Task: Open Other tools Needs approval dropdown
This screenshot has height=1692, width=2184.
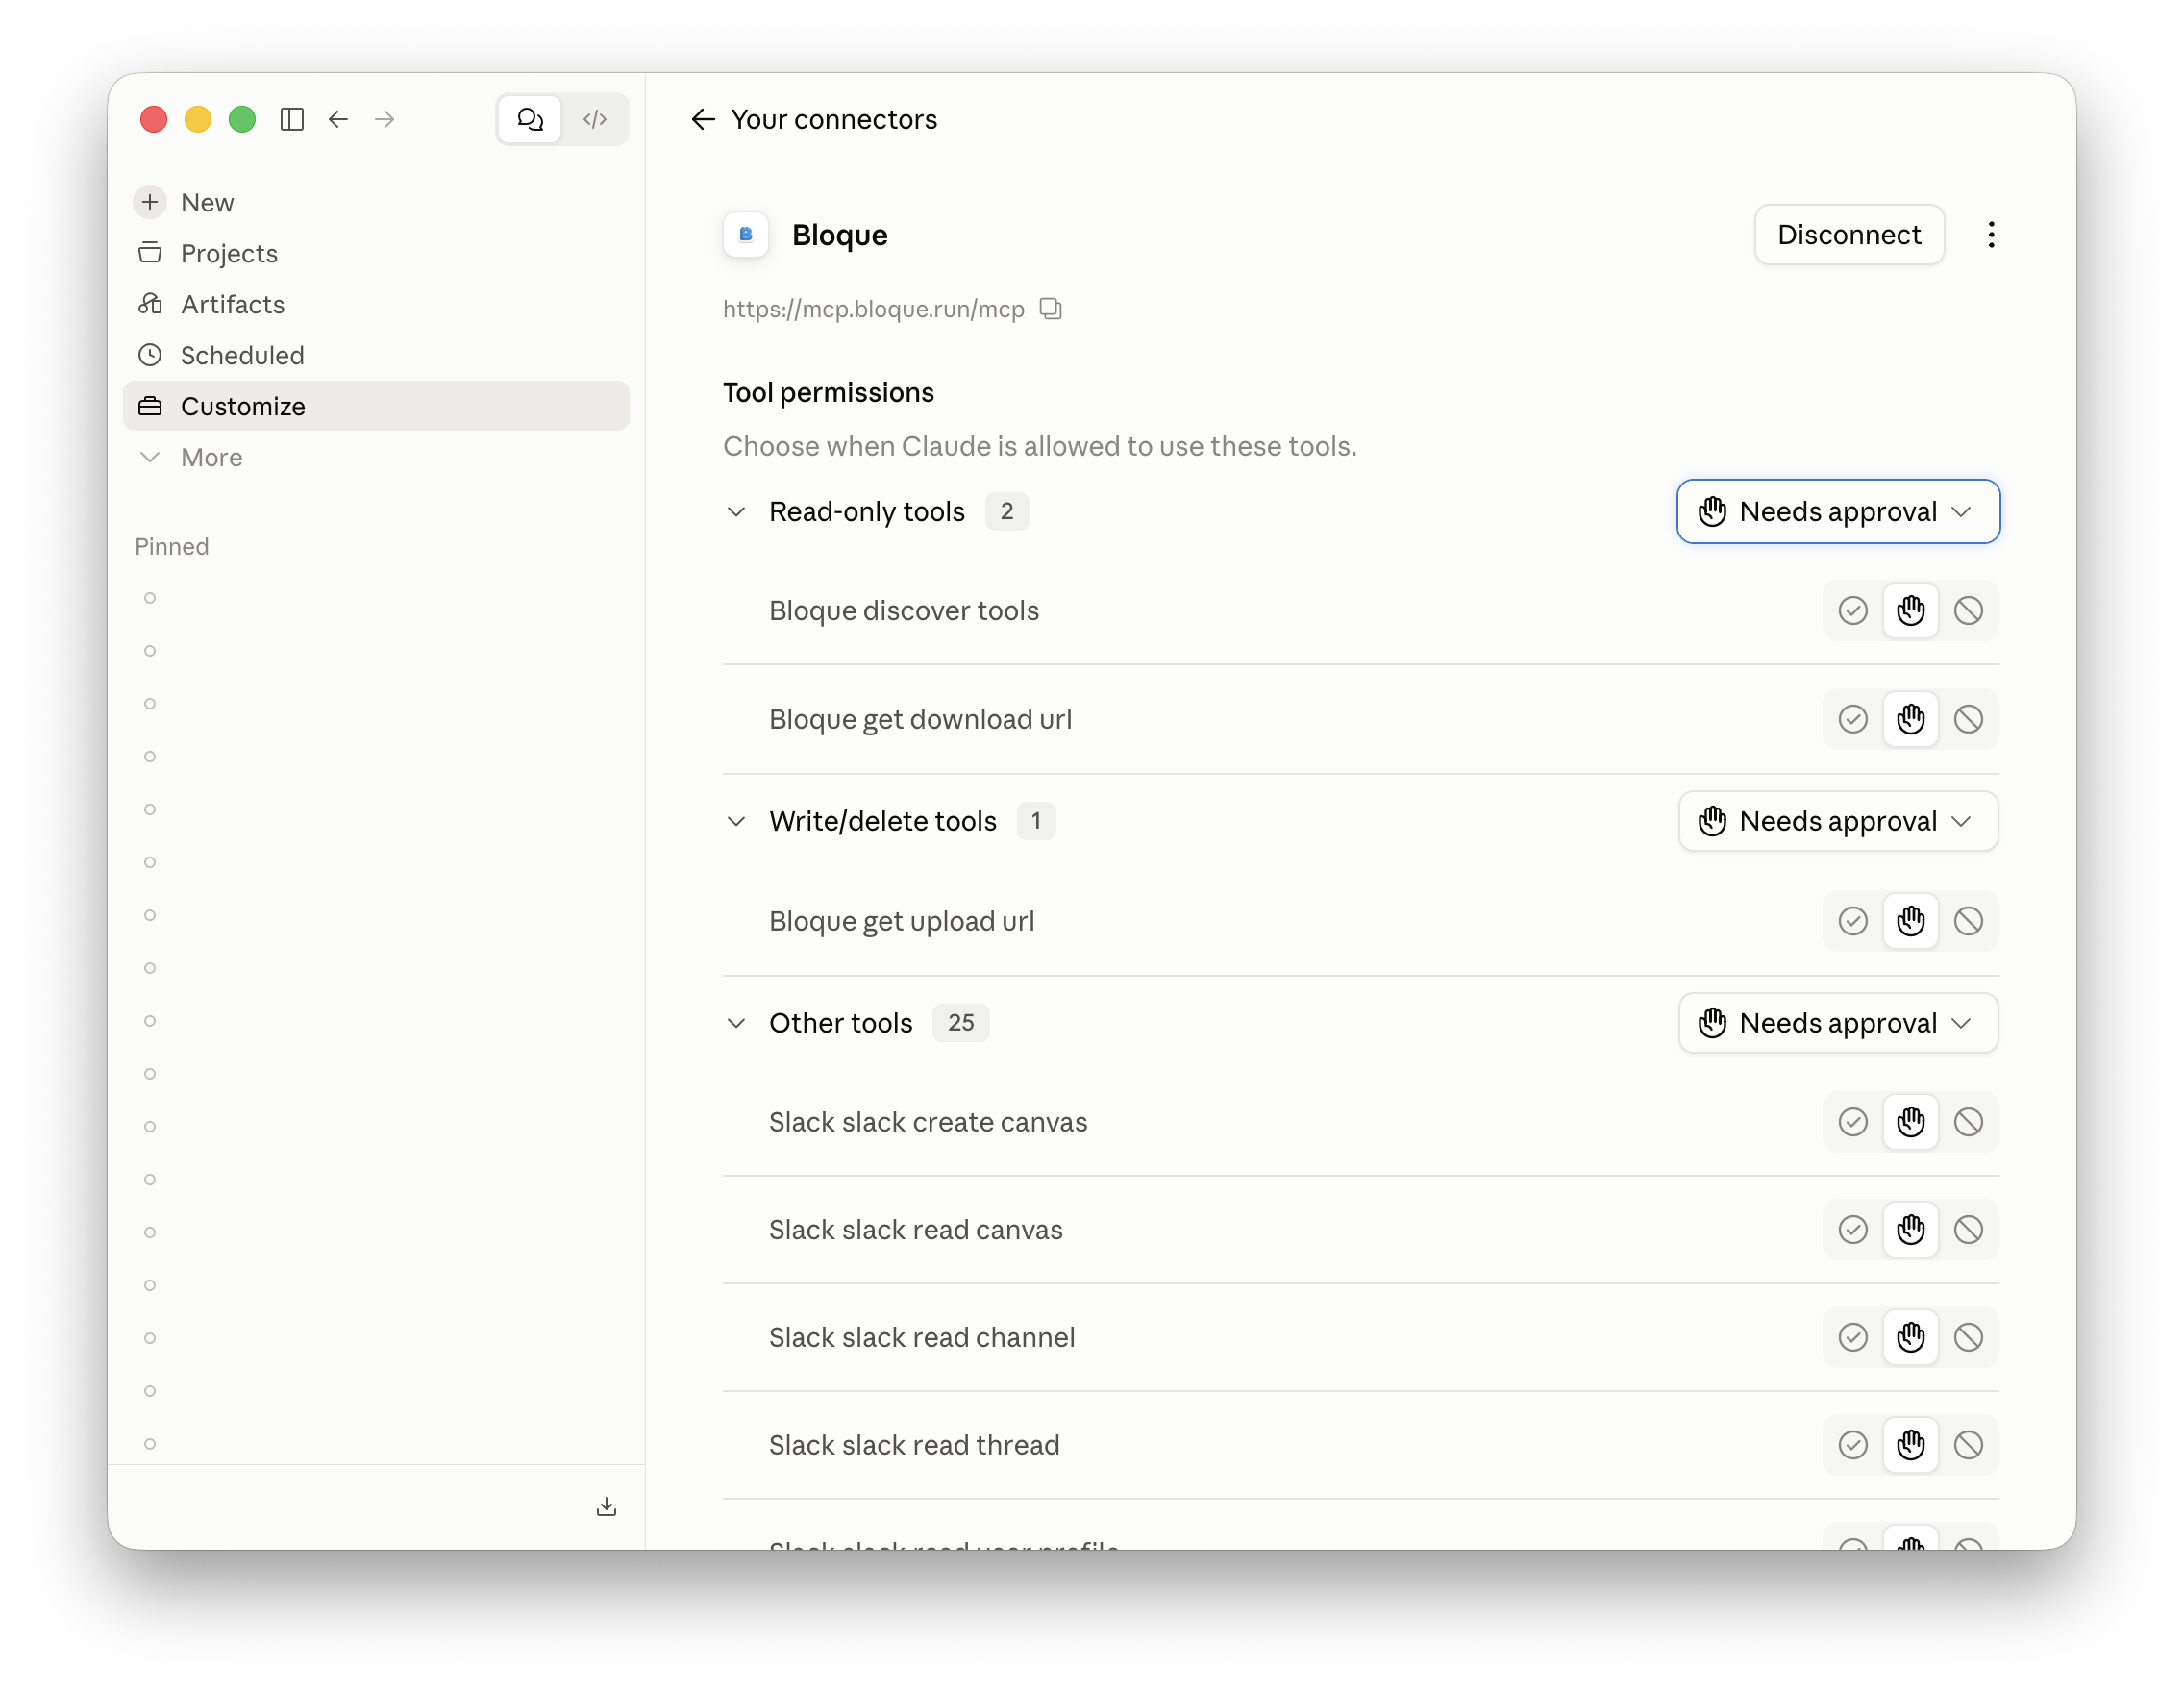Action: (1838, 1023)
